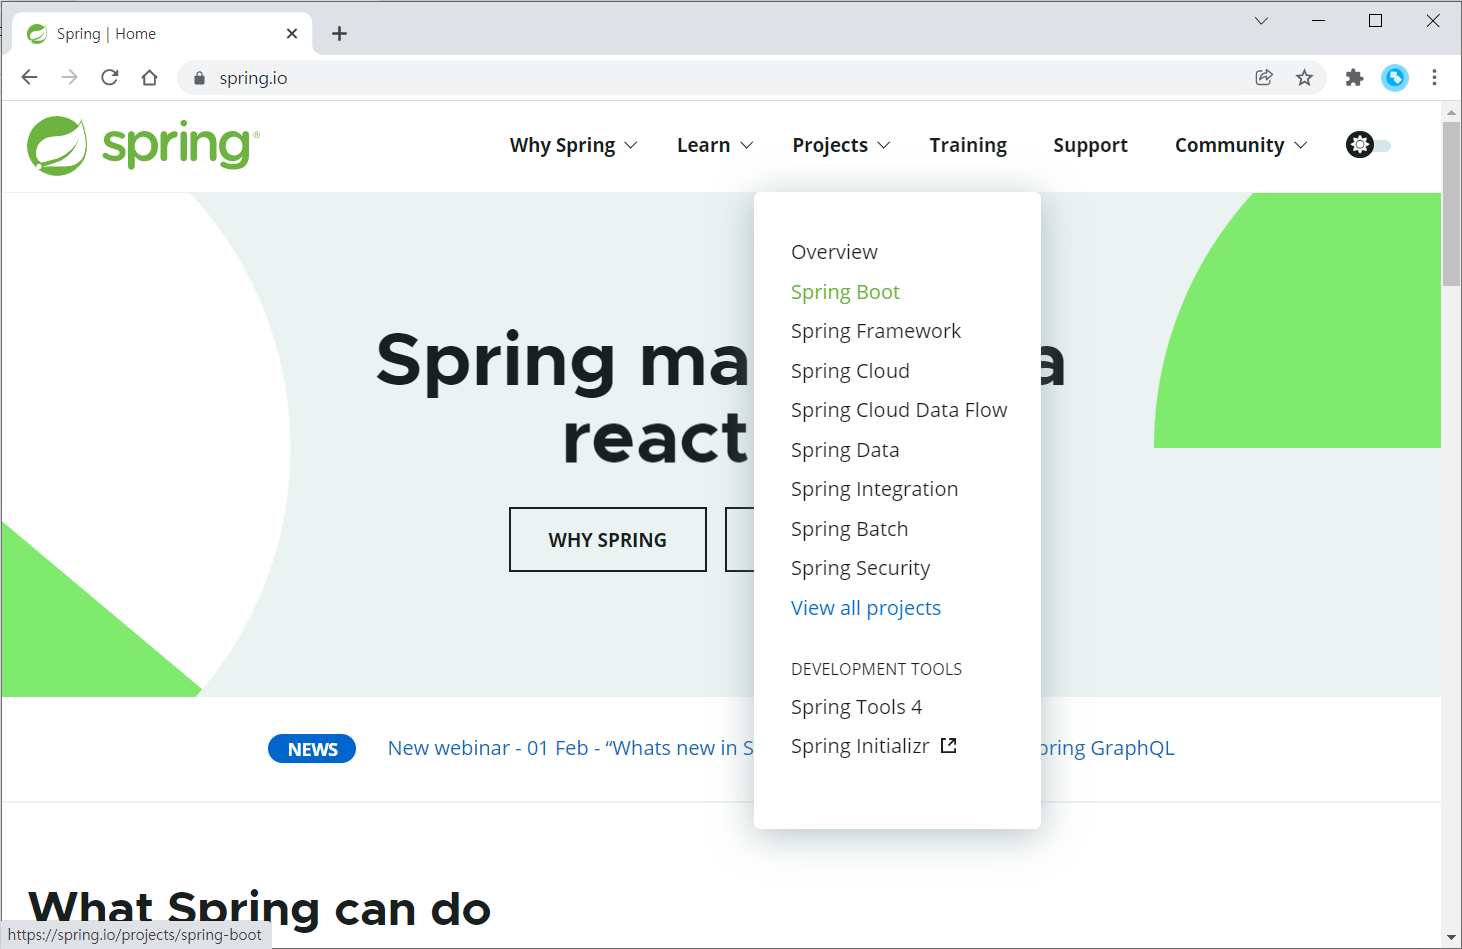Reload the spring.io page
Image resolution: width=1462 pixels, height=949 pixels.
(x=110, y=77)
